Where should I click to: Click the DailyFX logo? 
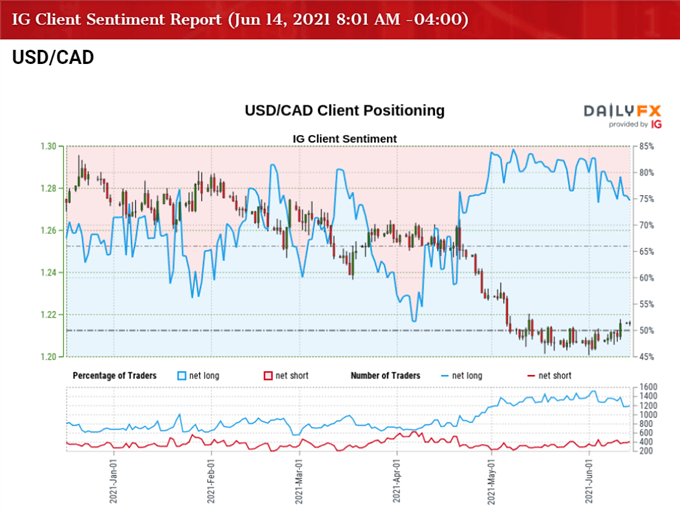pos(622,111)
